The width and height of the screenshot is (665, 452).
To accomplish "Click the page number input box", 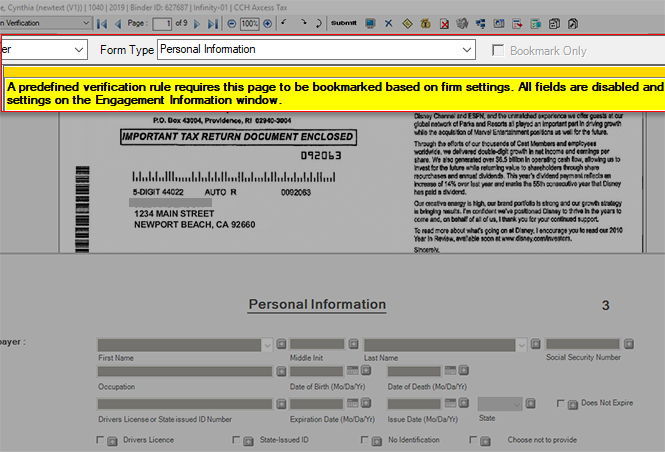I will [x=162, y=24].
